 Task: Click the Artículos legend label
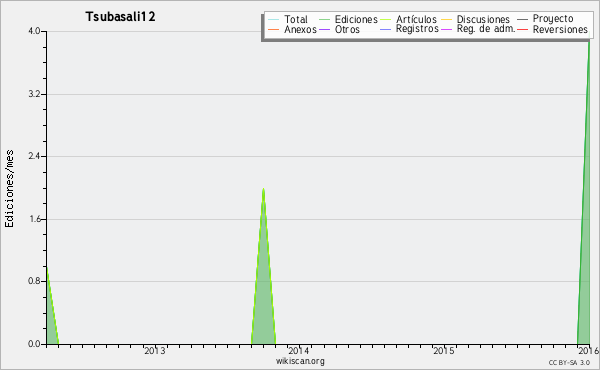coord(416,19)
